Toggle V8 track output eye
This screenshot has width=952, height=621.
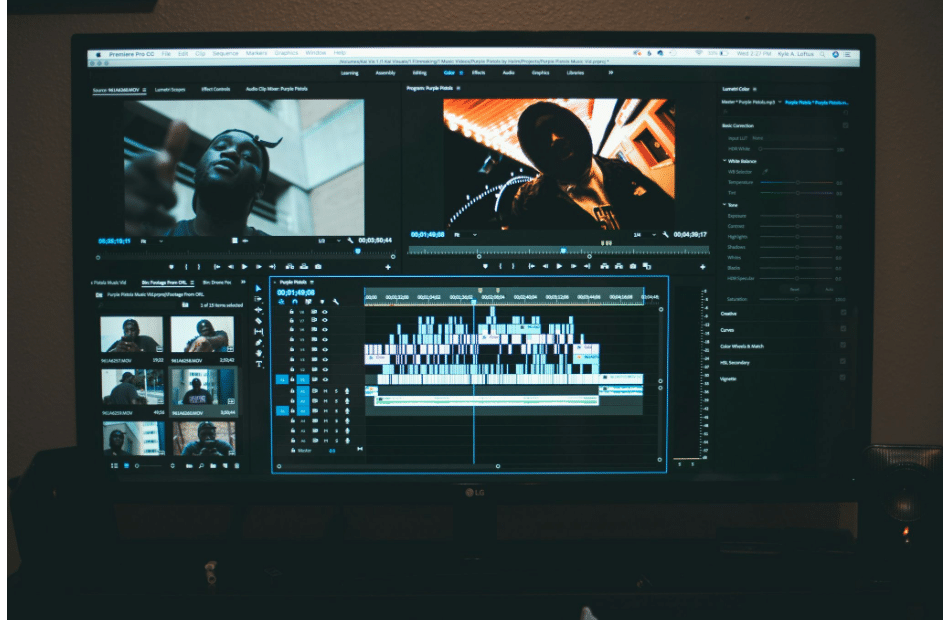pyautogui.click(x=325, y=311)
